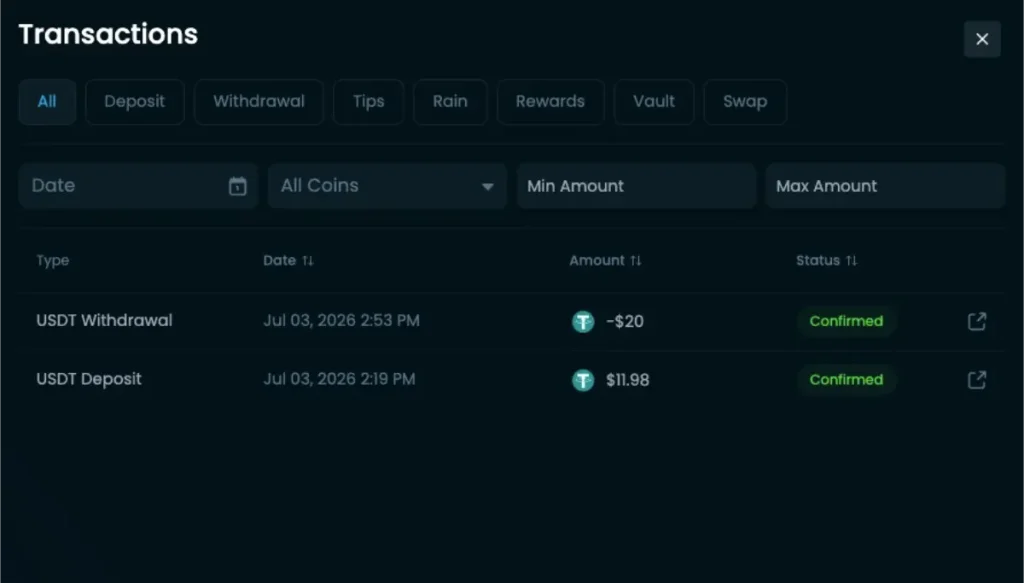This screenshot has width=1024, height=583.
Task: Click Confirmed status of USDT Deposit
Action: [846, 380]
